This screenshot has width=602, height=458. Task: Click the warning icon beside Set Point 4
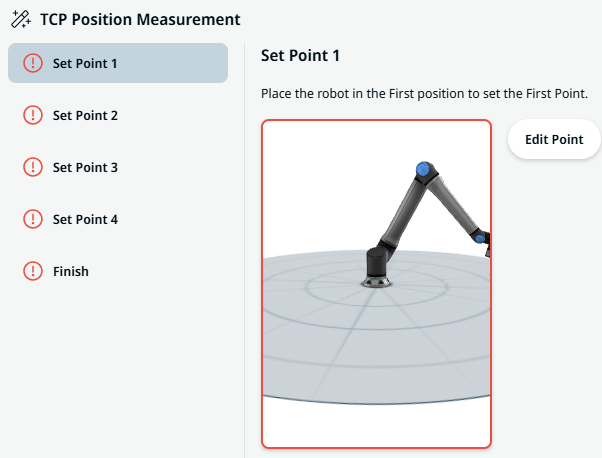pyautogui.click(x=32, y=219)
